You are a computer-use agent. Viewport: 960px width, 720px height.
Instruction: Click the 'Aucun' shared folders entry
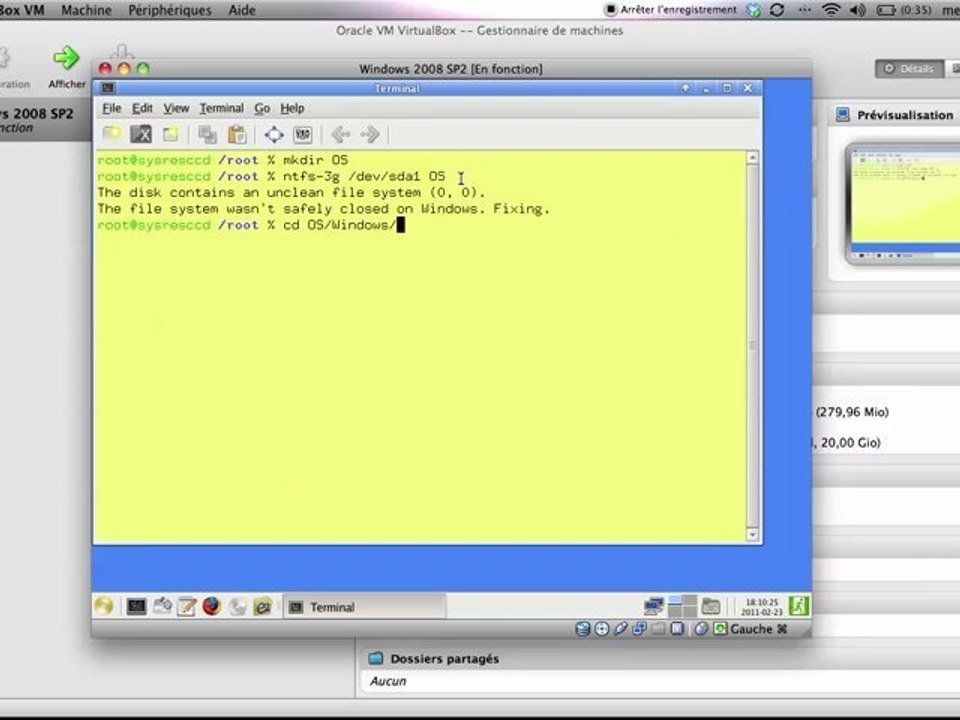tap(388, 681)
